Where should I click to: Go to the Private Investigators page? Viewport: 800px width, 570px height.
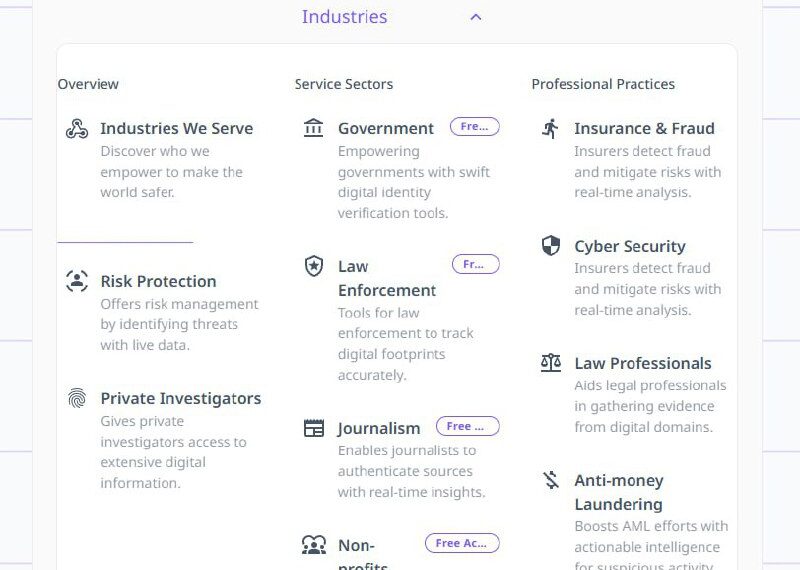tap(180, 398)
